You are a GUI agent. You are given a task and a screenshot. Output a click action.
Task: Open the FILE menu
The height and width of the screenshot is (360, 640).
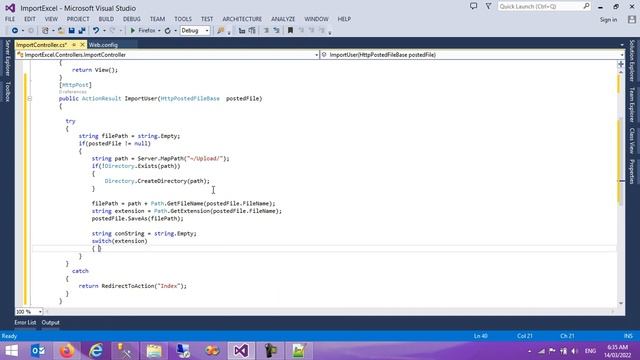(x=10, y=19)
